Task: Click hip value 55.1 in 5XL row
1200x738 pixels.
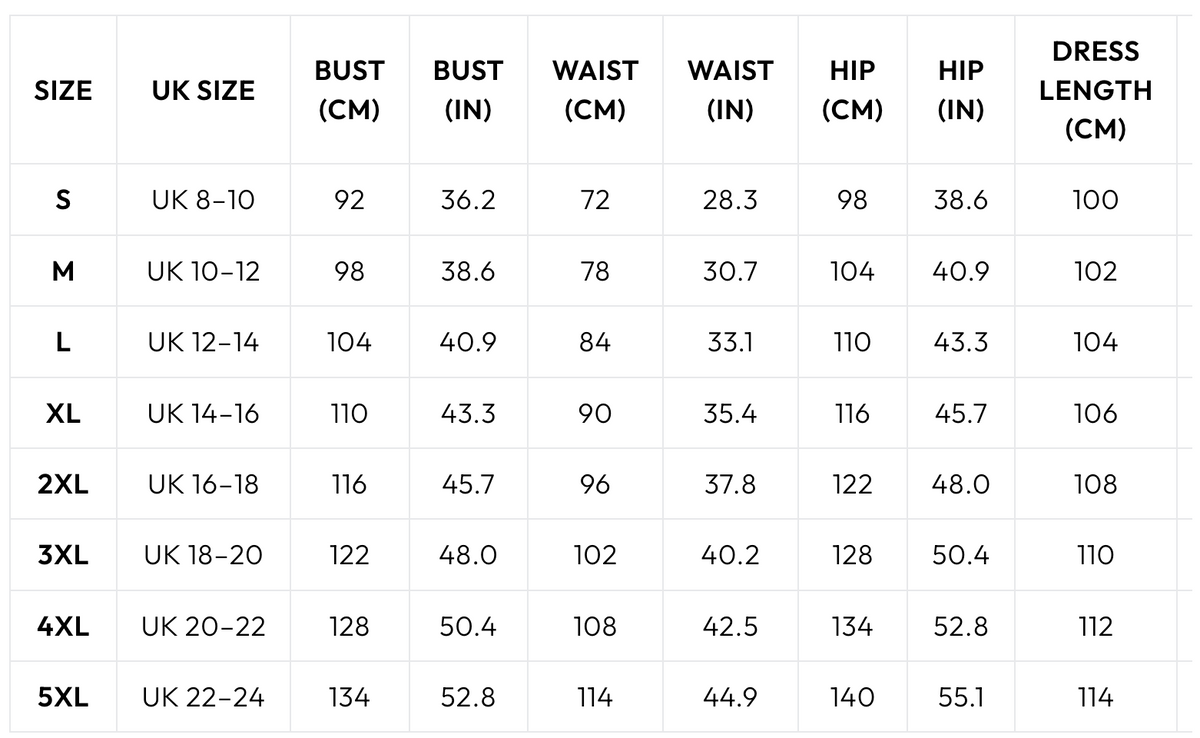Action: coord(961,697)
